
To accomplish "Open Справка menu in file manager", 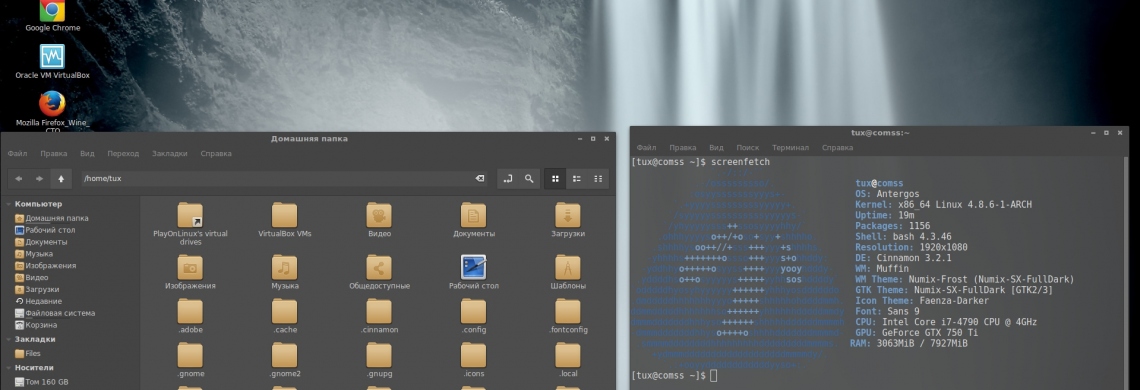I will pyautogui.click(x=216, y=154).
